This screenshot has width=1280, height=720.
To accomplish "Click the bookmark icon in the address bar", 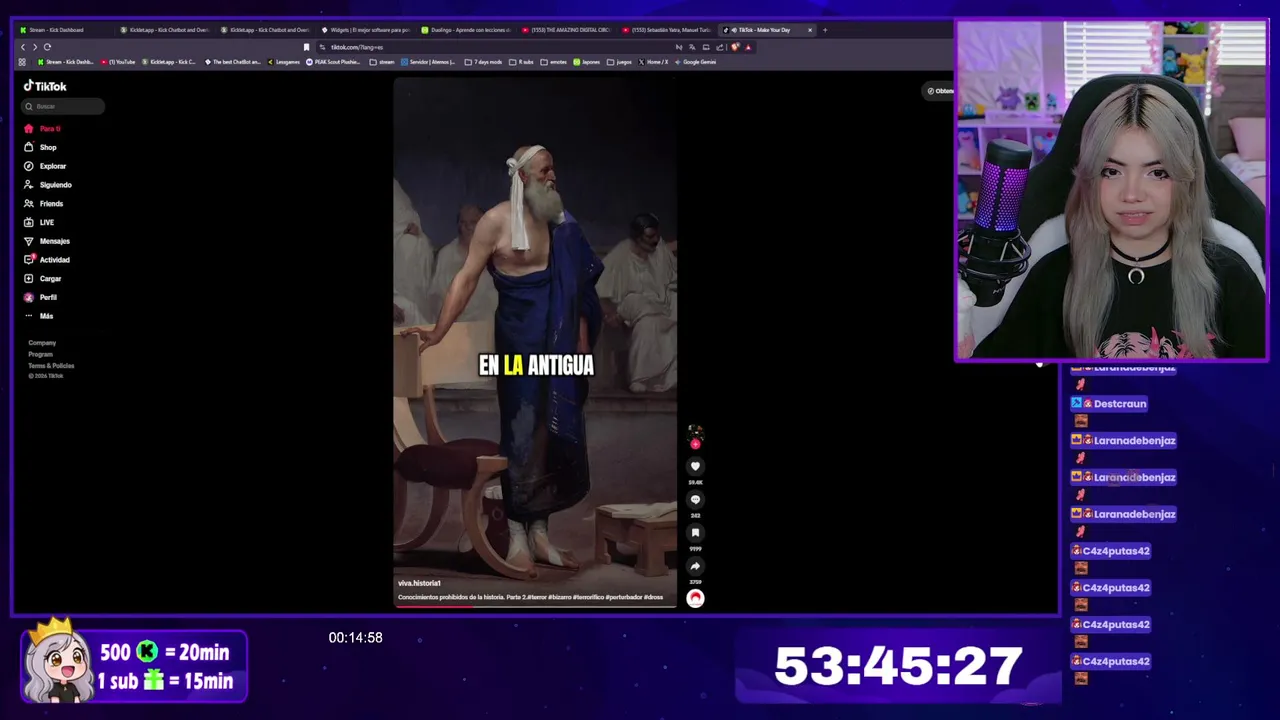I will (x=306, y=47).
